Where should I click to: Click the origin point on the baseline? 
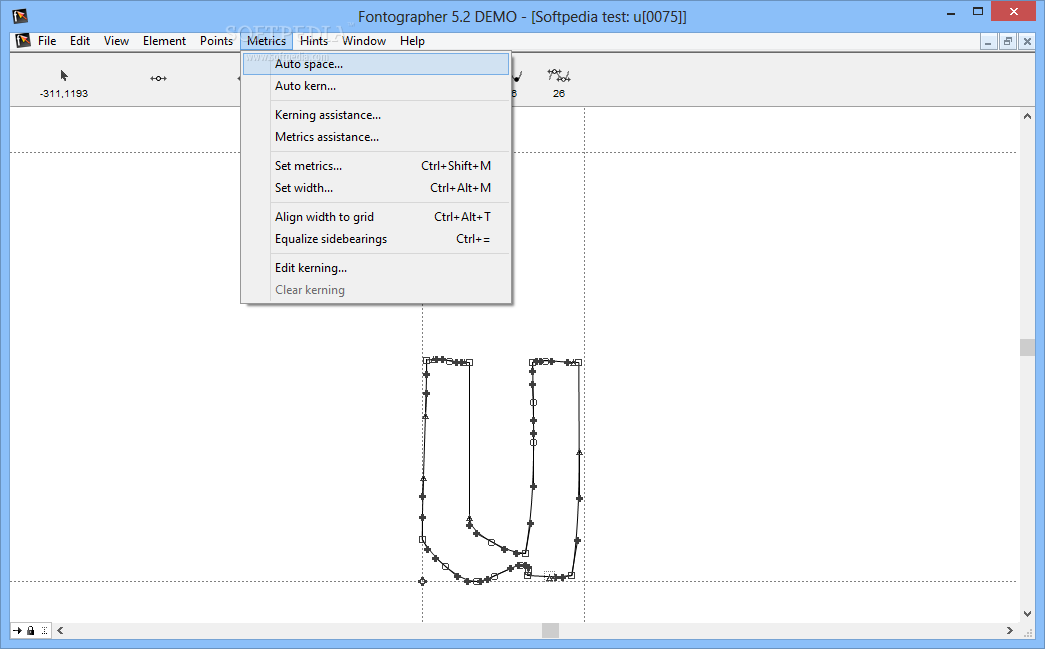point(423,582)
